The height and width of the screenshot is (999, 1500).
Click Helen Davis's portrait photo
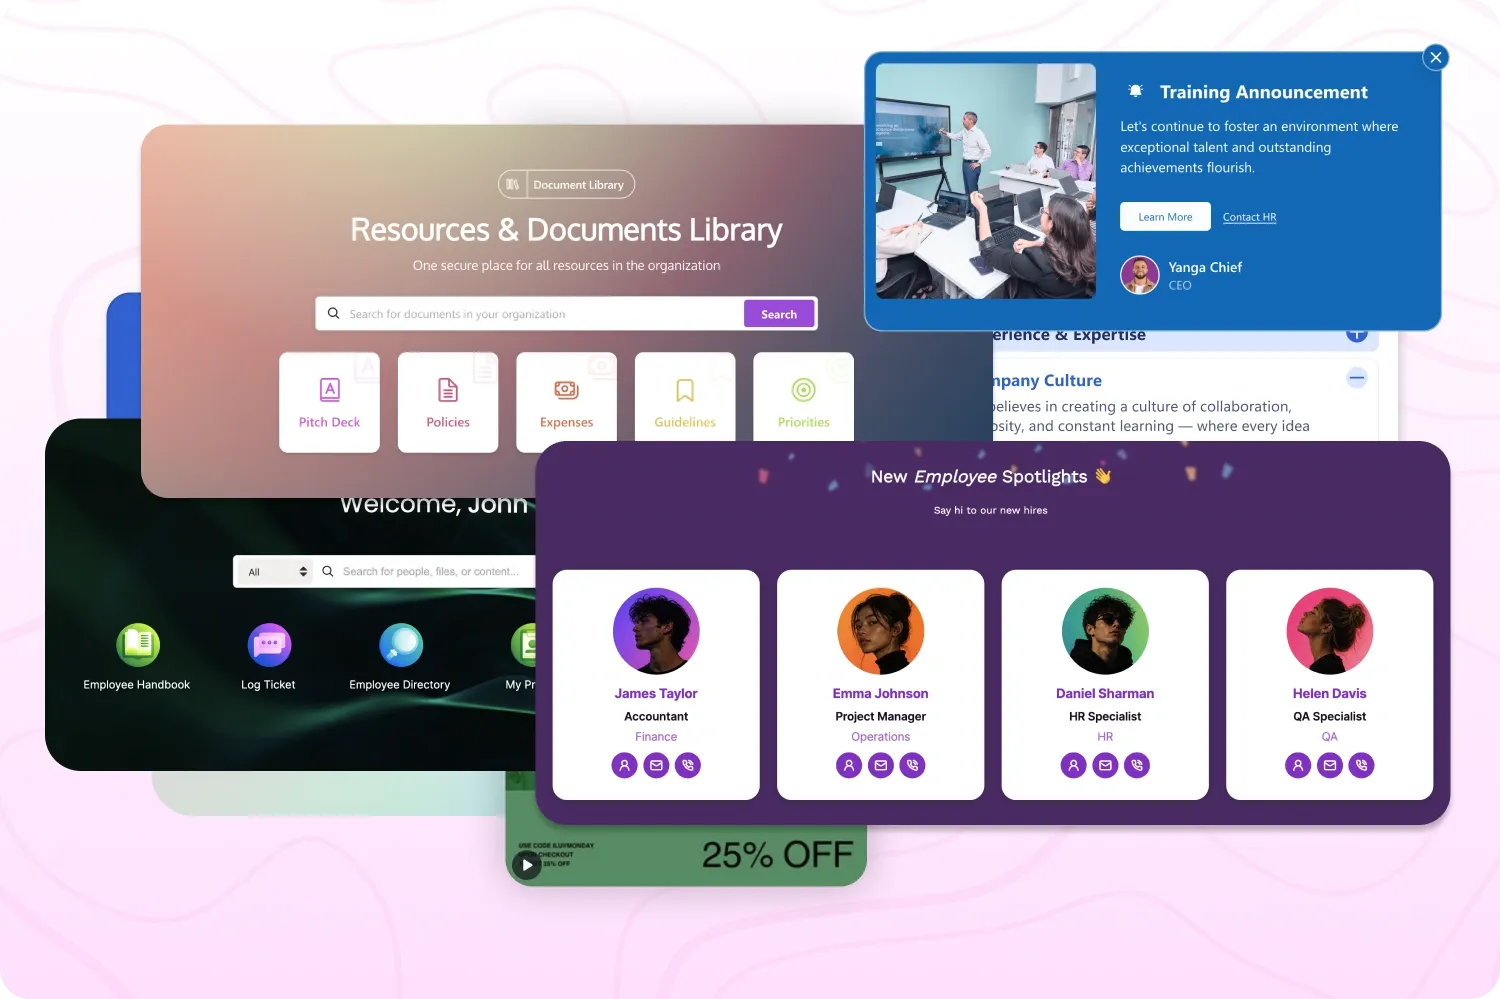1330,630
